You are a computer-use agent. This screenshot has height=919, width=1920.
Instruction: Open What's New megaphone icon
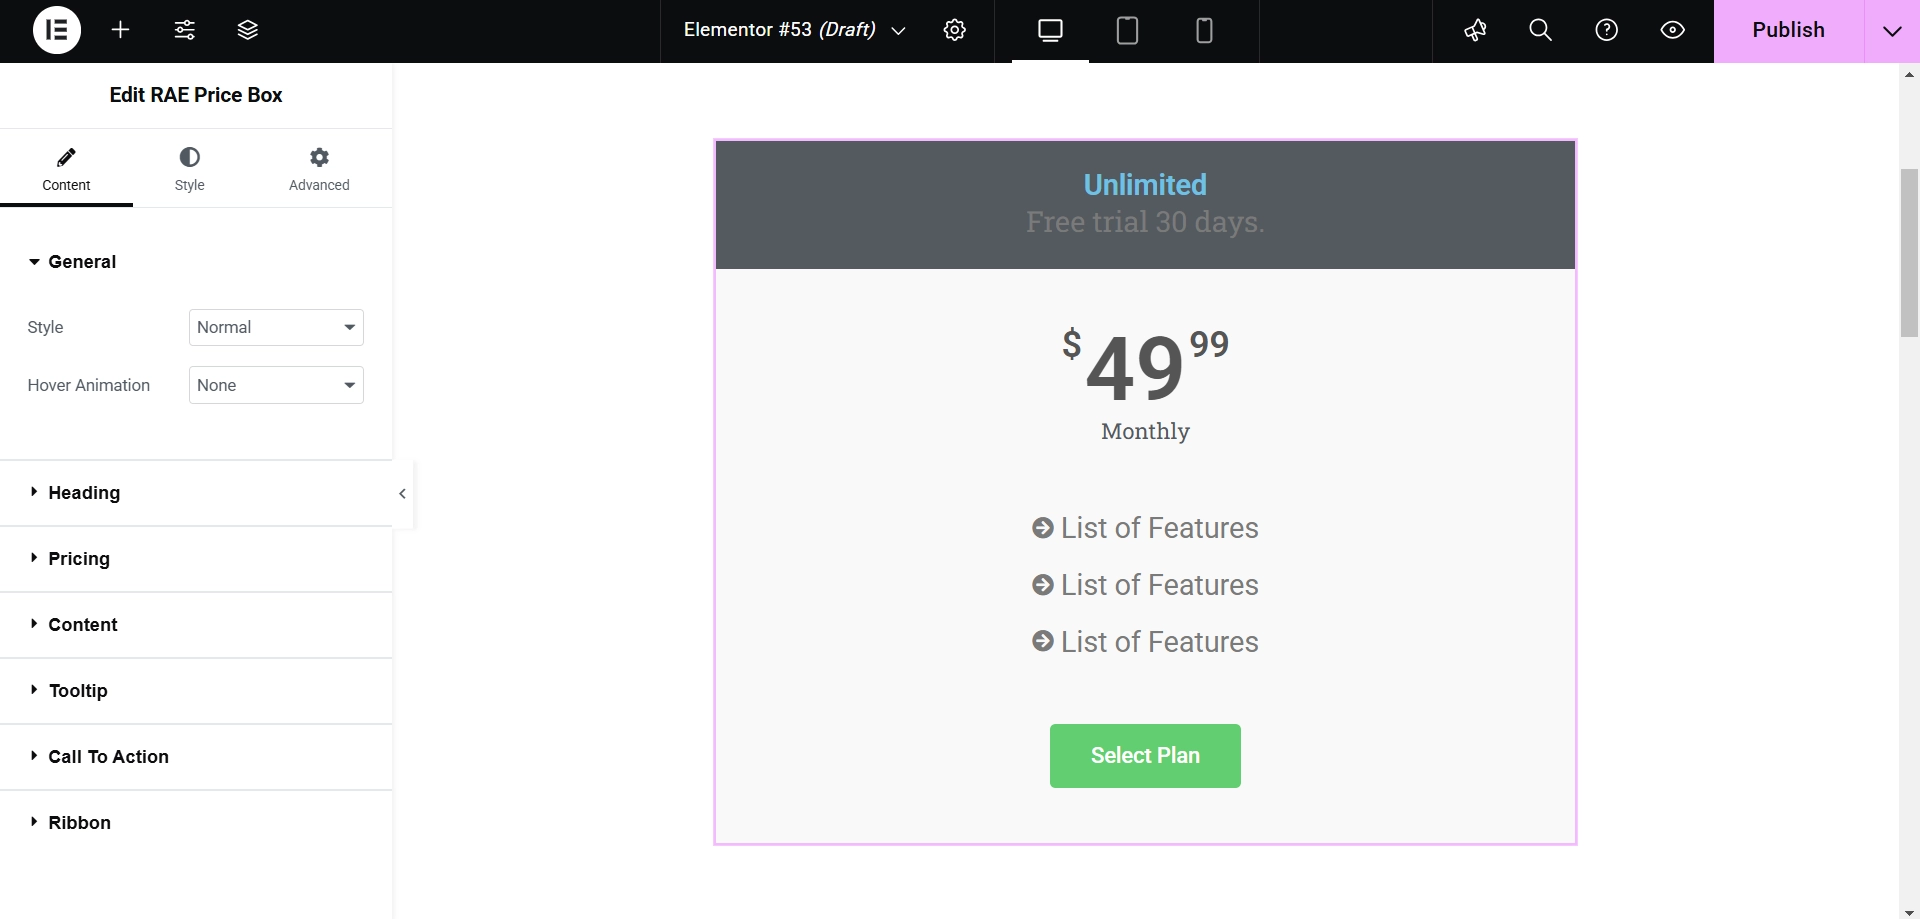1475,30
